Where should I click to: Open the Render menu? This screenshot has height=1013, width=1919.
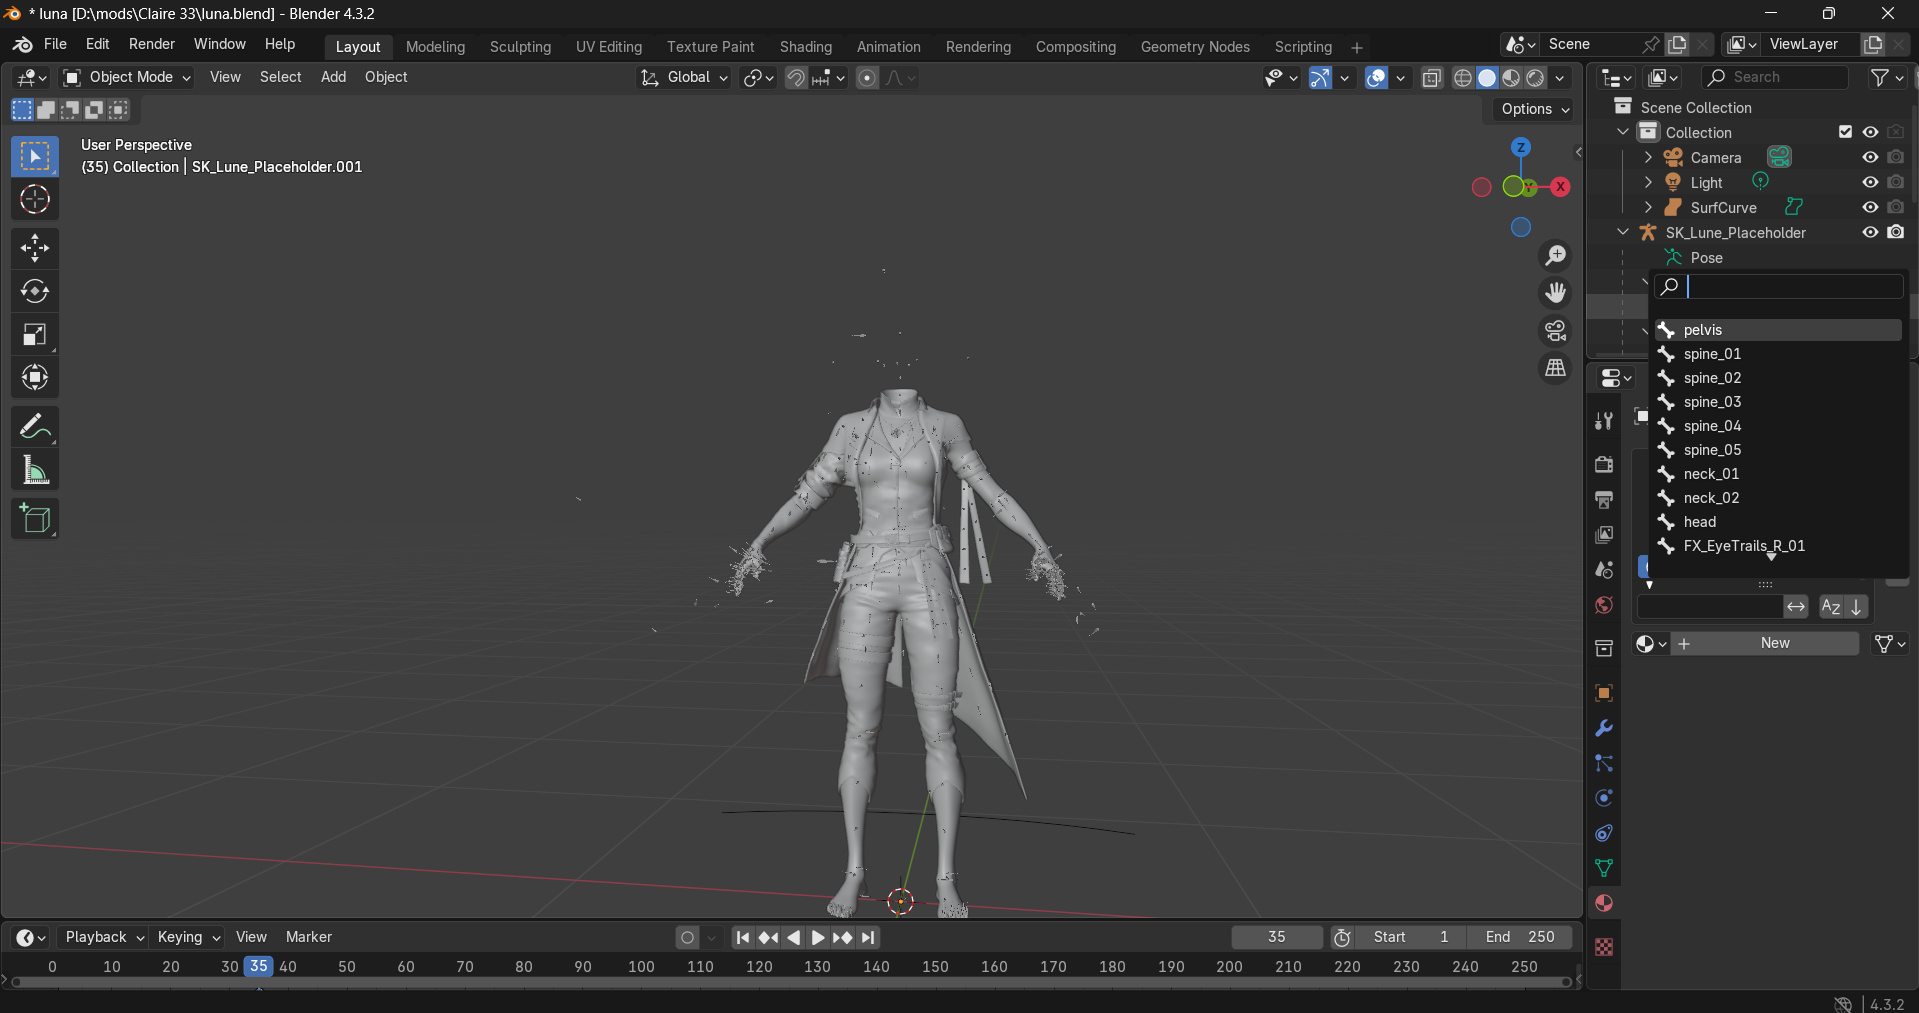click(x=151, y=44)
